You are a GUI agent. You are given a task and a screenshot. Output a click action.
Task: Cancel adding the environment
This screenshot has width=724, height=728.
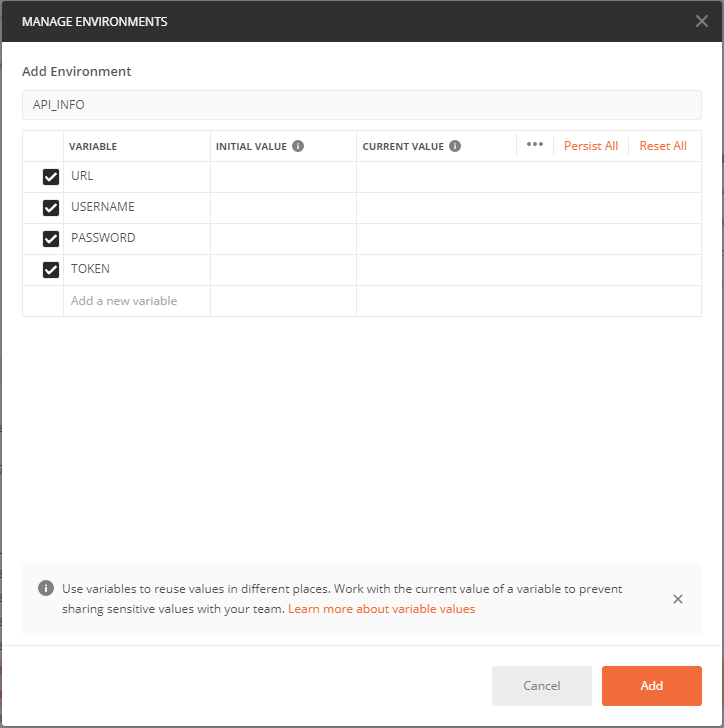pos(541,686)
